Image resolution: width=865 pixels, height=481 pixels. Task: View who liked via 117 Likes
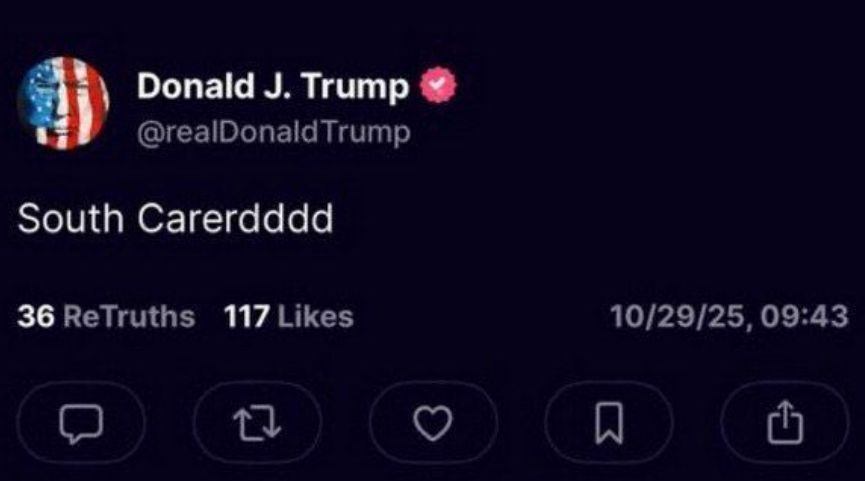point(289,317)
